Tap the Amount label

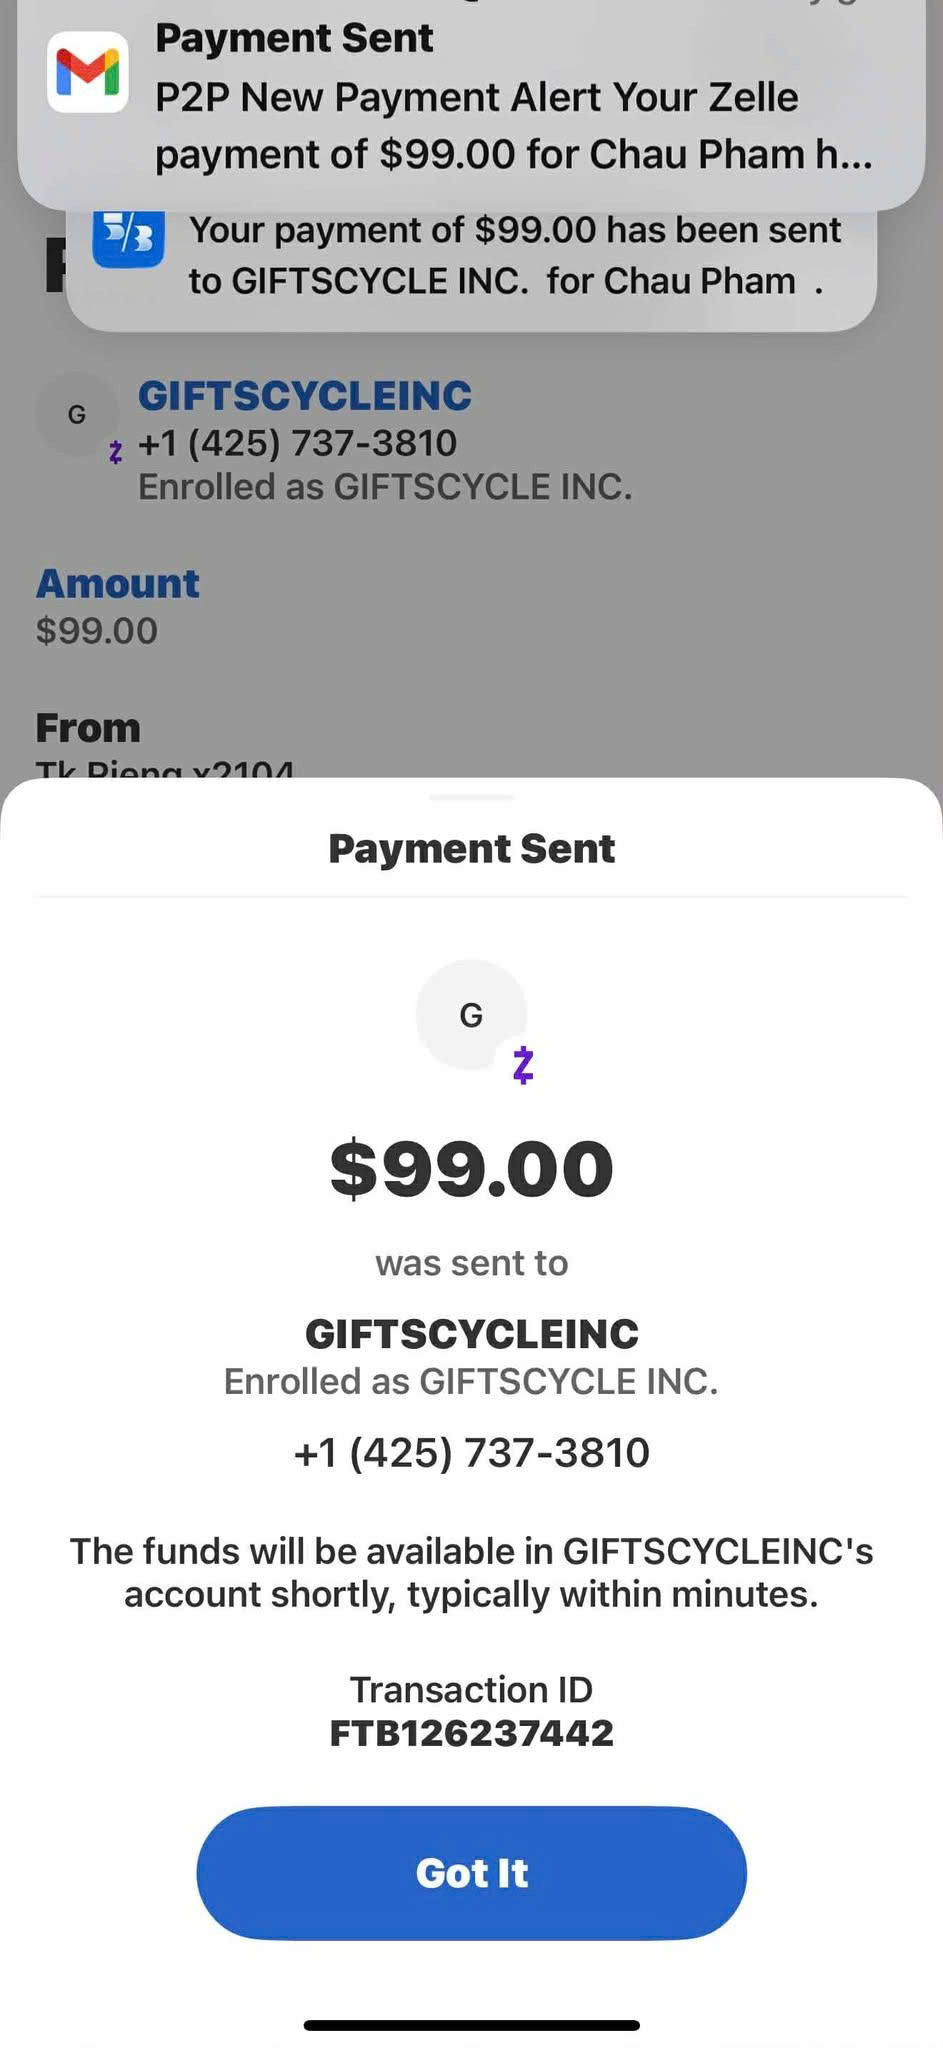(118, 584)
